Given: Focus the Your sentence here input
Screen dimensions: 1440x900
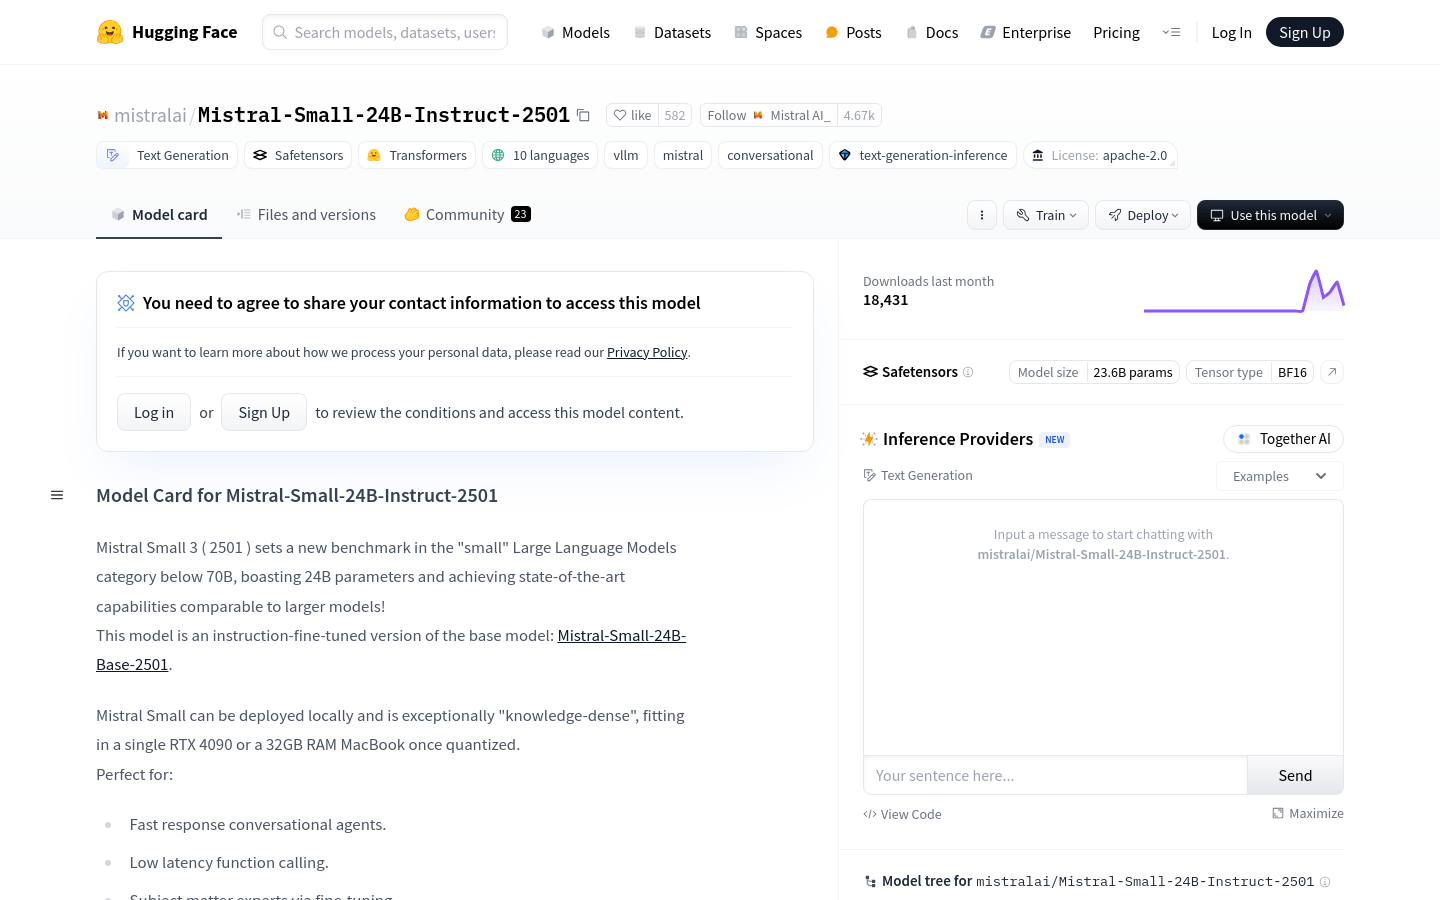Looking at the screenshot, I should [1055, 775].
